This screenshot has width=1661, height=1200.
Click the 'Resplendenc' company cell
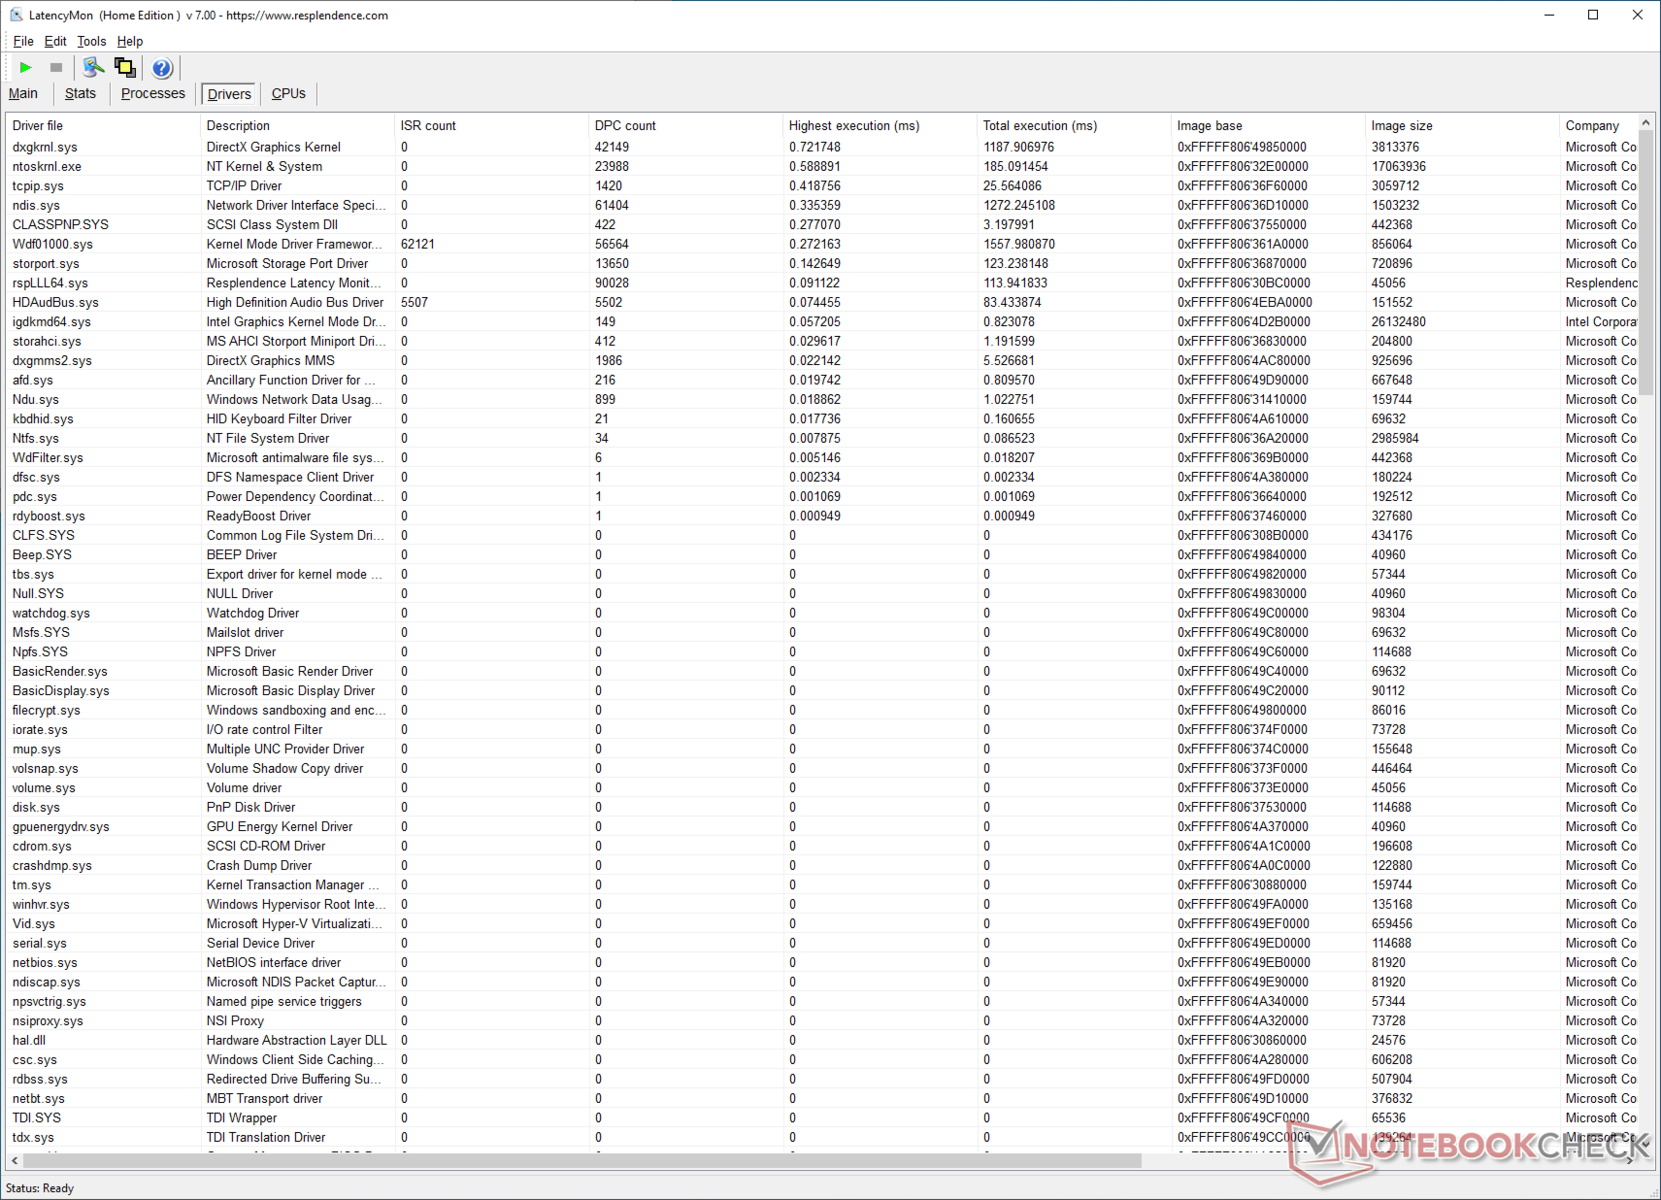[1601, 283]
